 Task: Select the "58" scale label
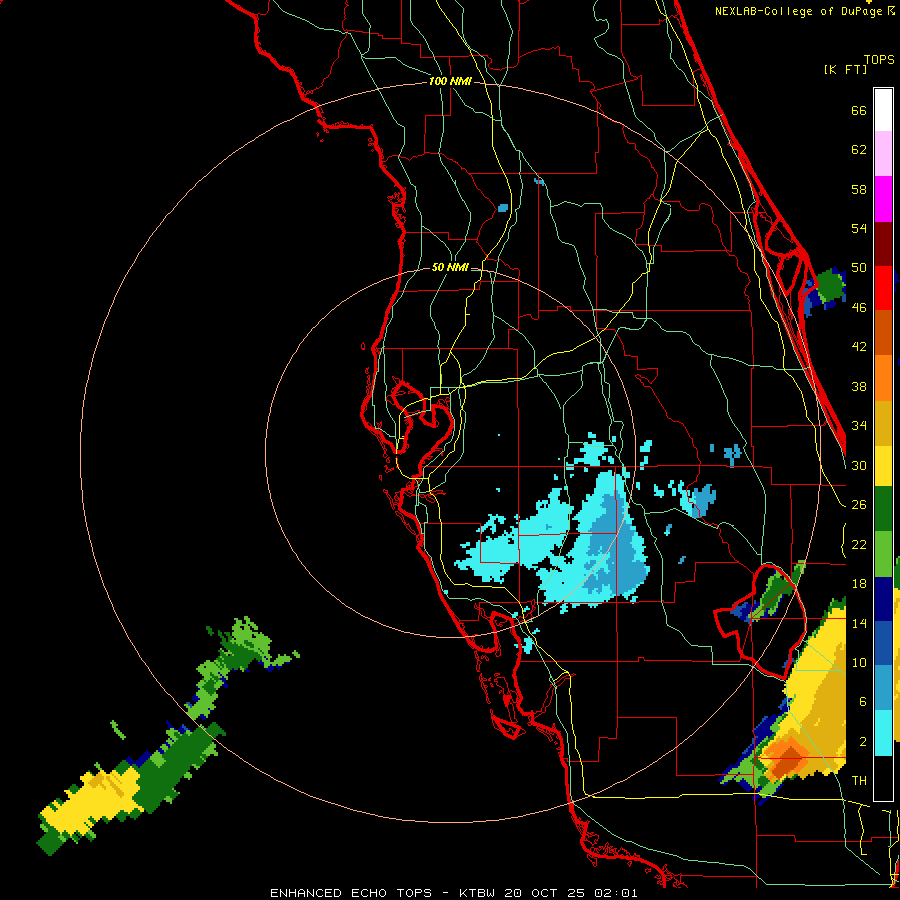click(859, 189)
